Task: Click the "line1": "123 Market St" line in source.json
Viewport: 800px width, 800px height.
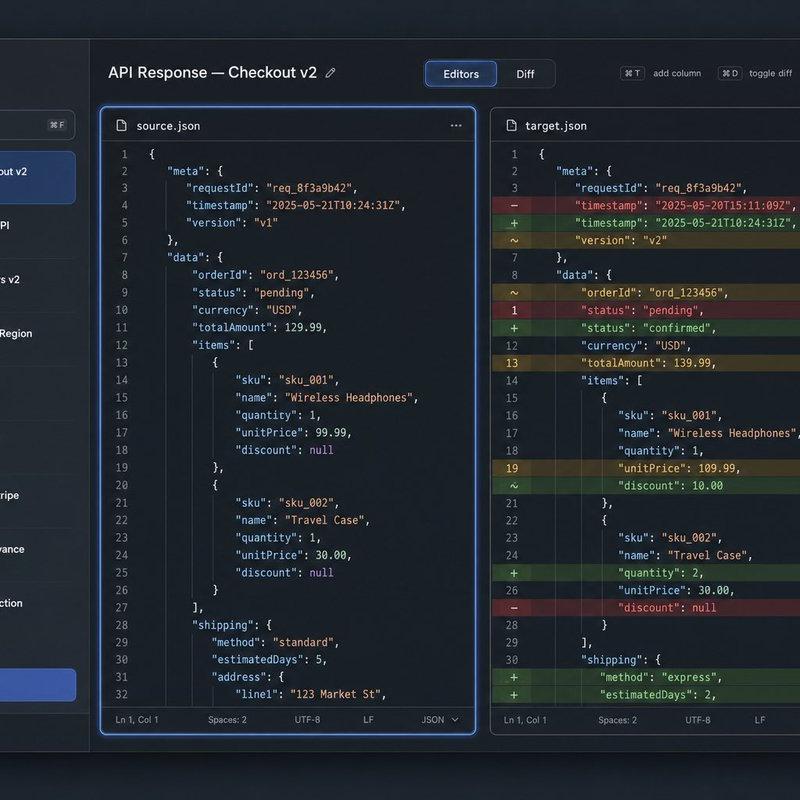Action: pos(311,694)
